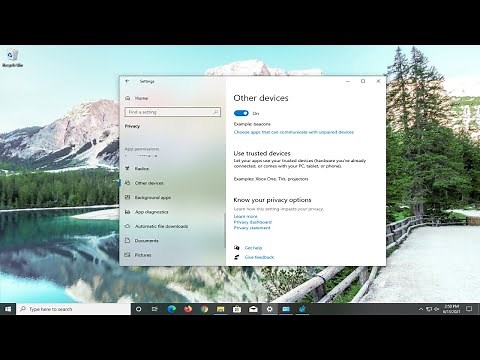Turn off the Other devices toggle
This screenshot has height=360, width=480.
click(x=241, y=113)
